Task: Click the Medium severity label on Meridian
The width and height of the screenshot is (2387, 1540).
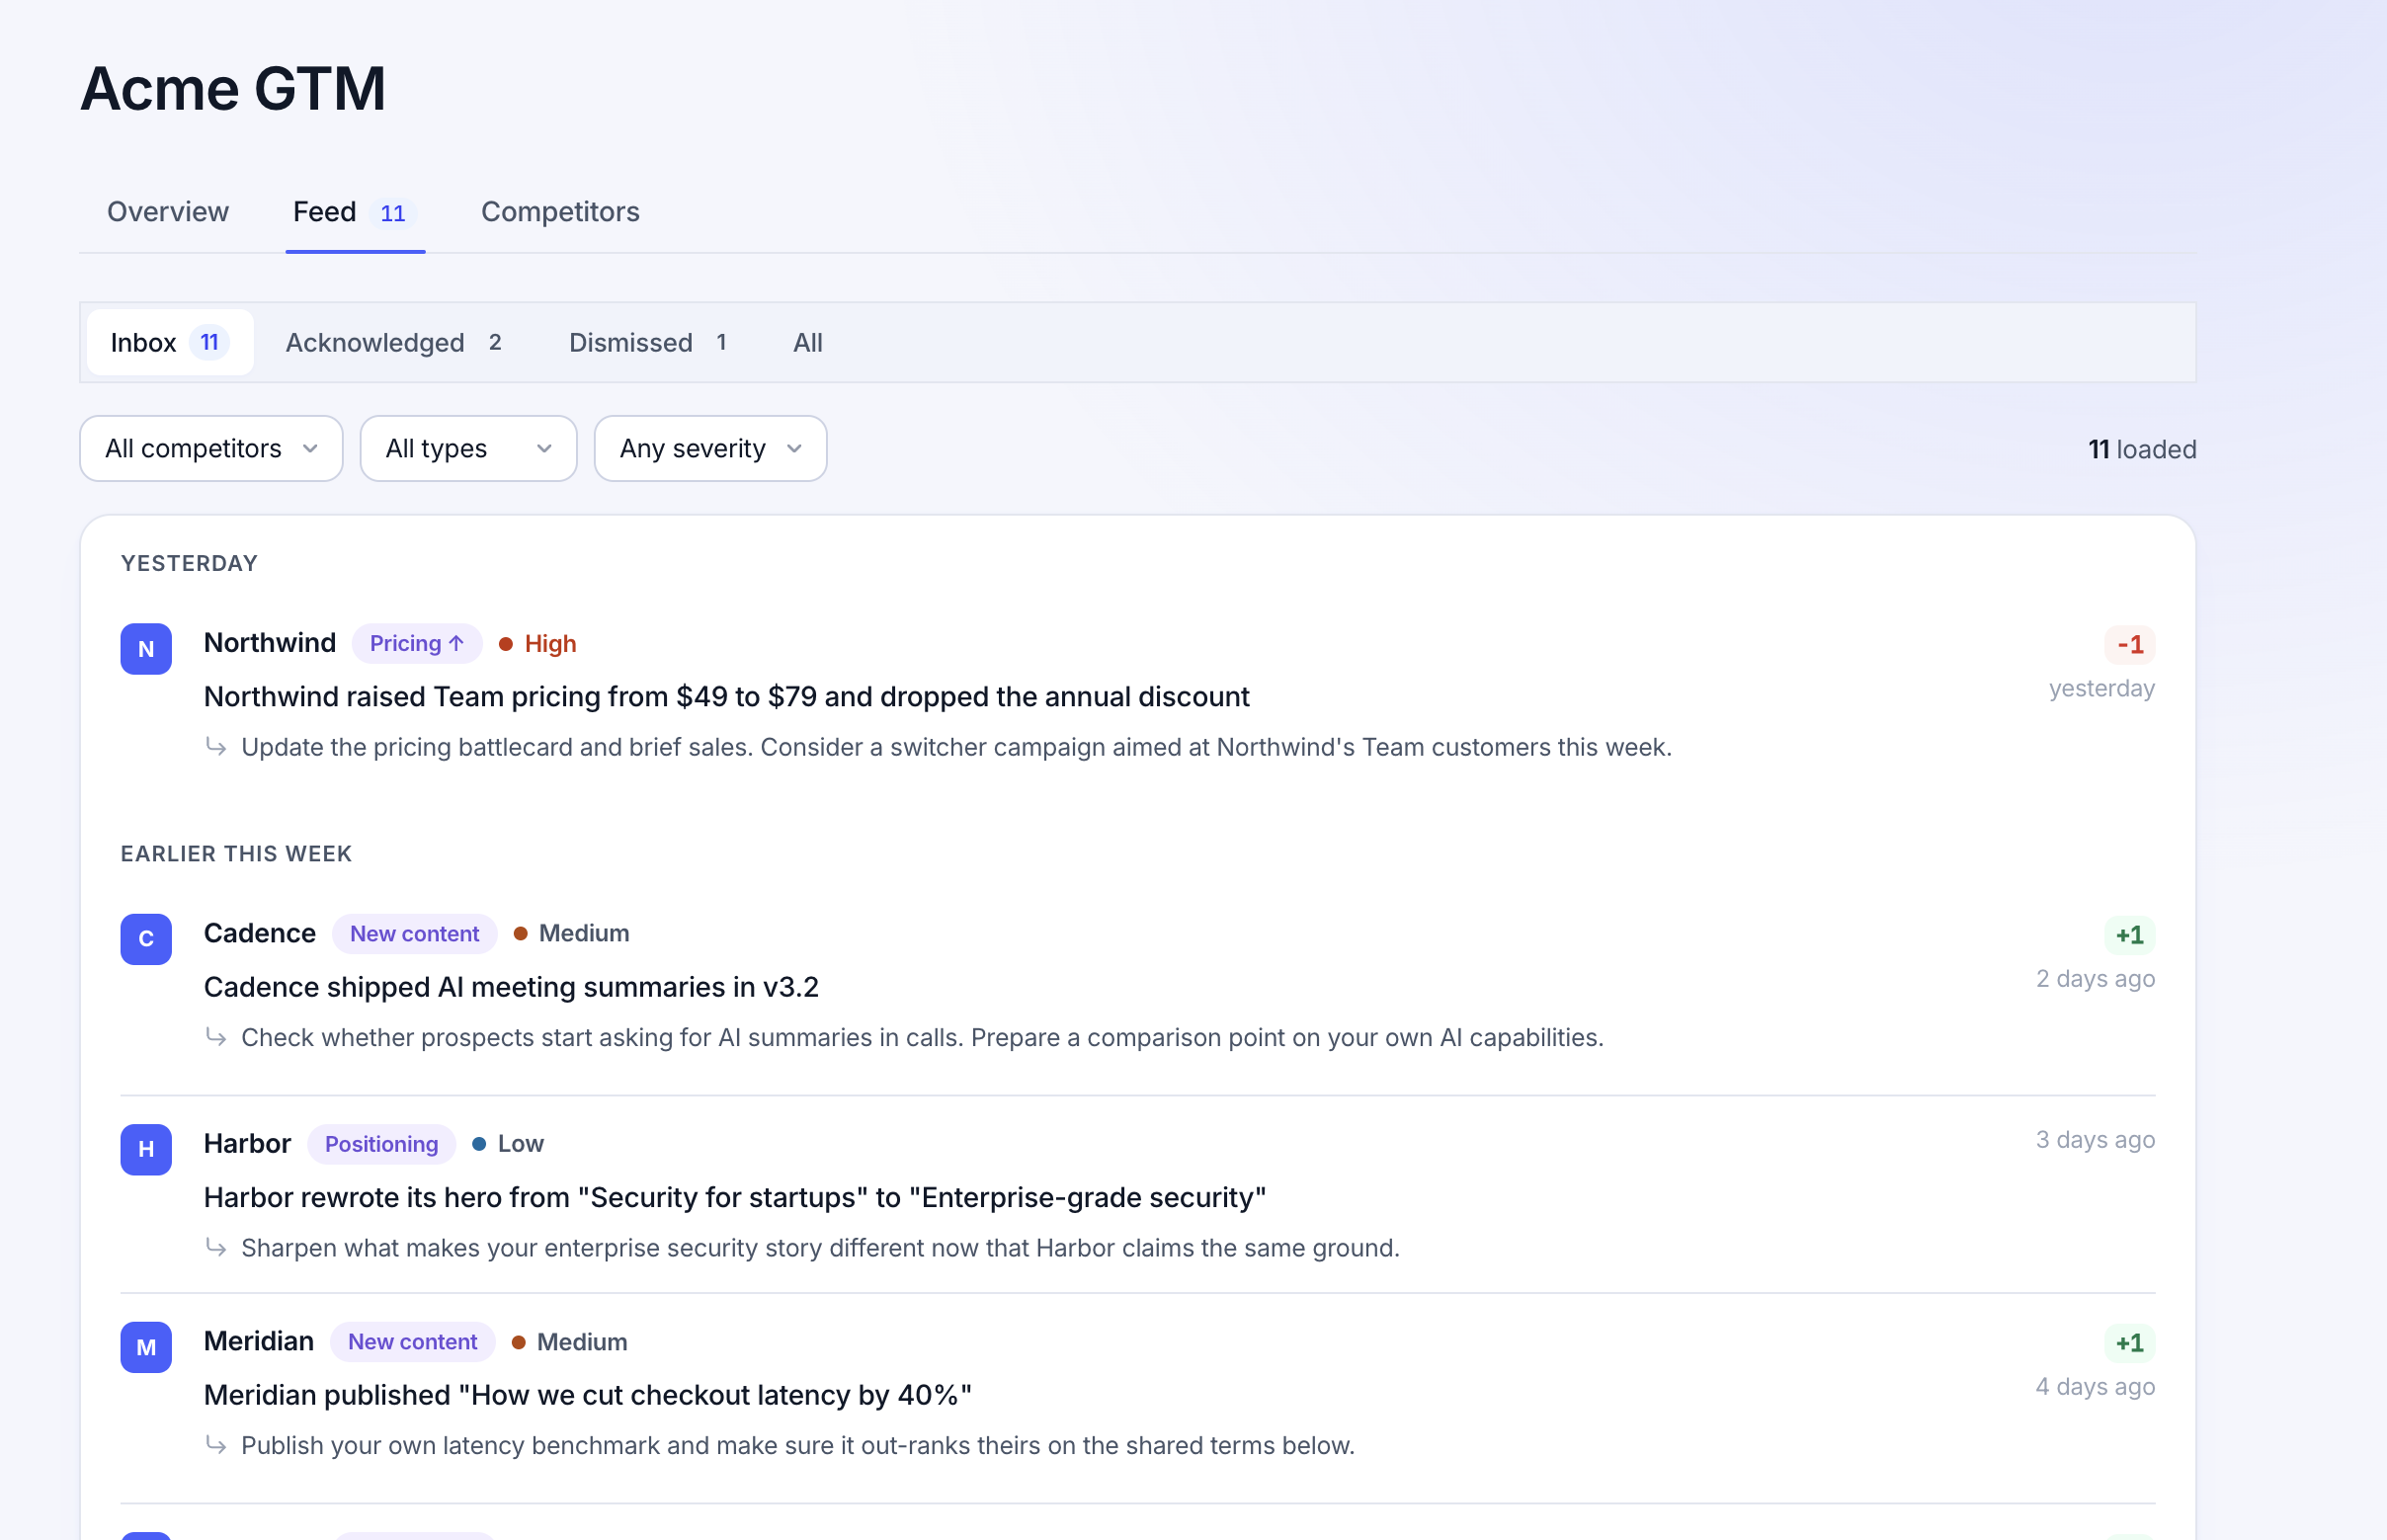Action: click(570, 1342)
